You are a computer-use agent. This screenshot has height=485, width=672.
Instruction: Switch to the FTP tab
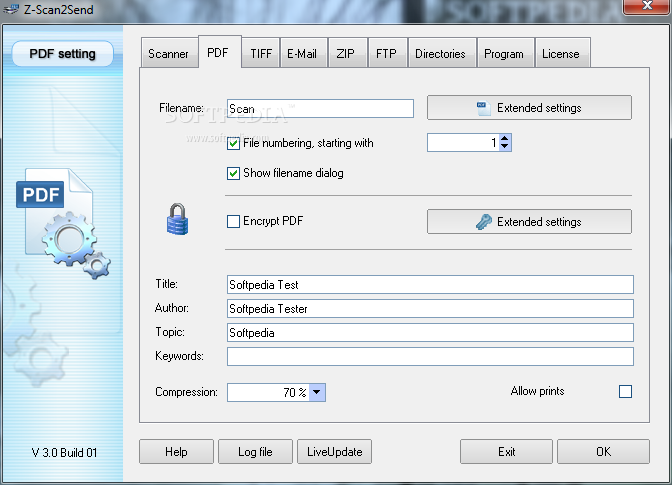click(x=388, y=54)
